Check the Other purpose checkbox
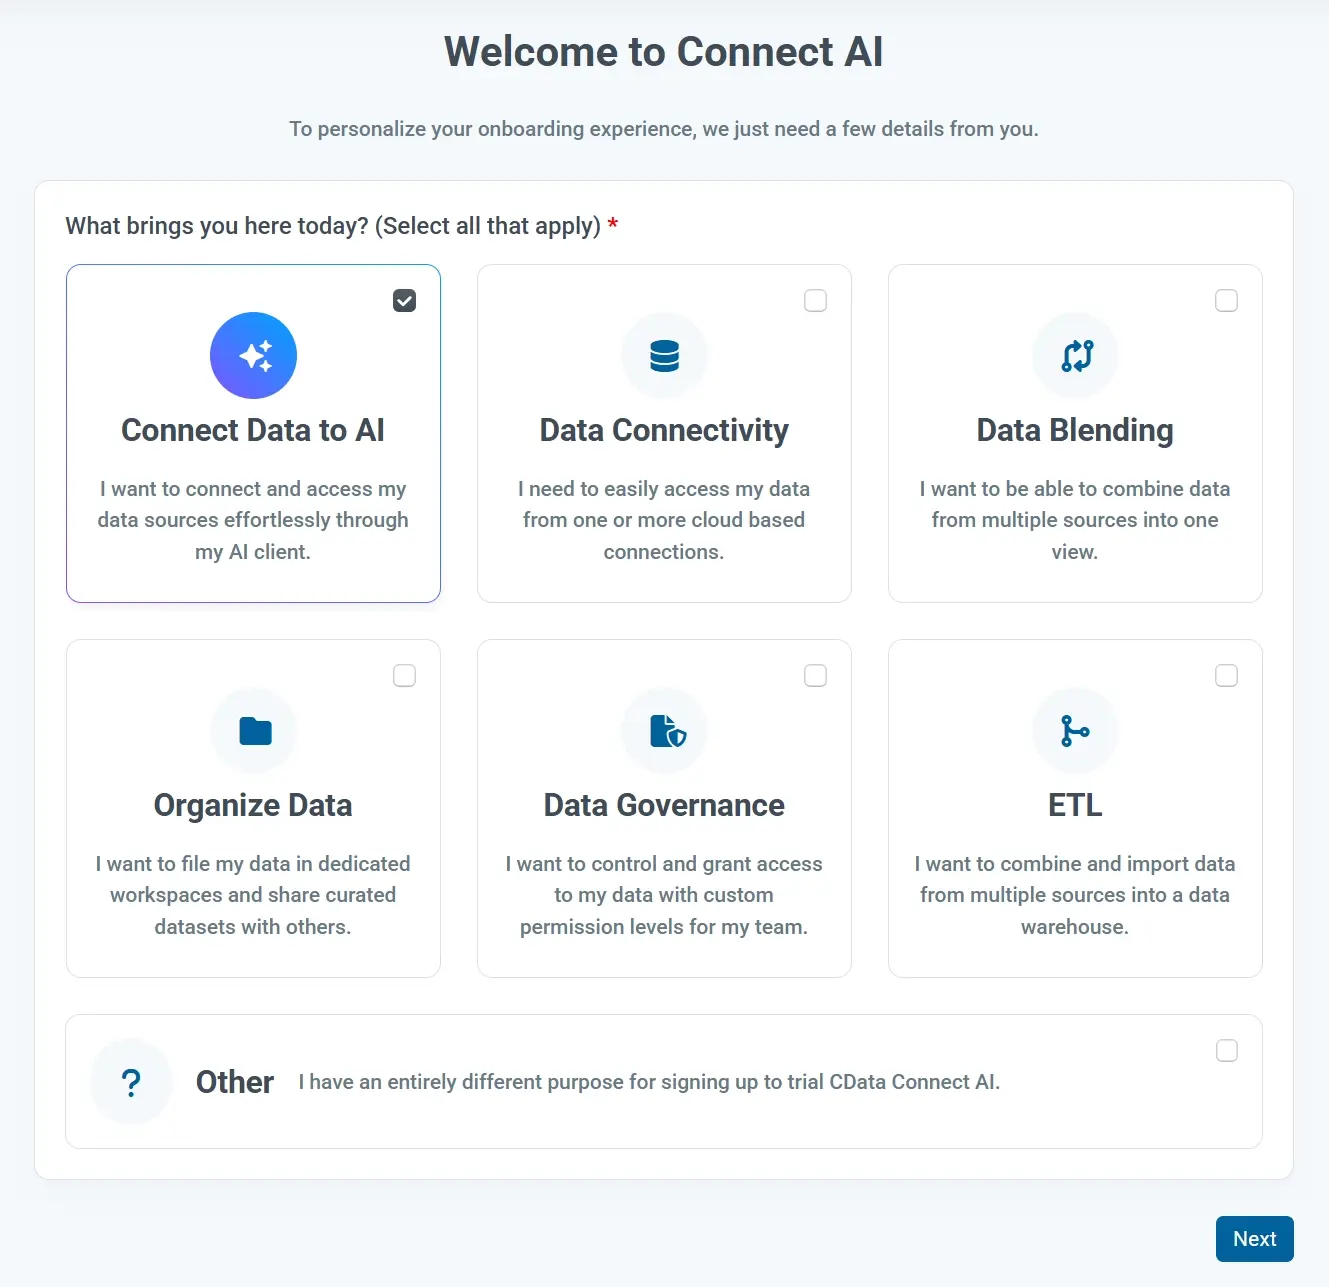 coord(1226,1051)
